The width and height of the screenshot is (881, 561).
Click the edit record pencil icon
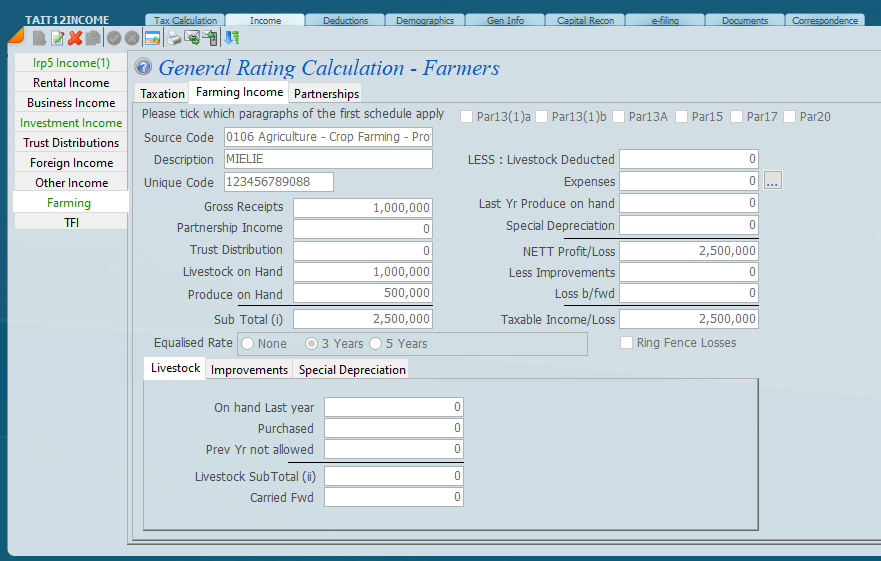[x=57, y=38]
